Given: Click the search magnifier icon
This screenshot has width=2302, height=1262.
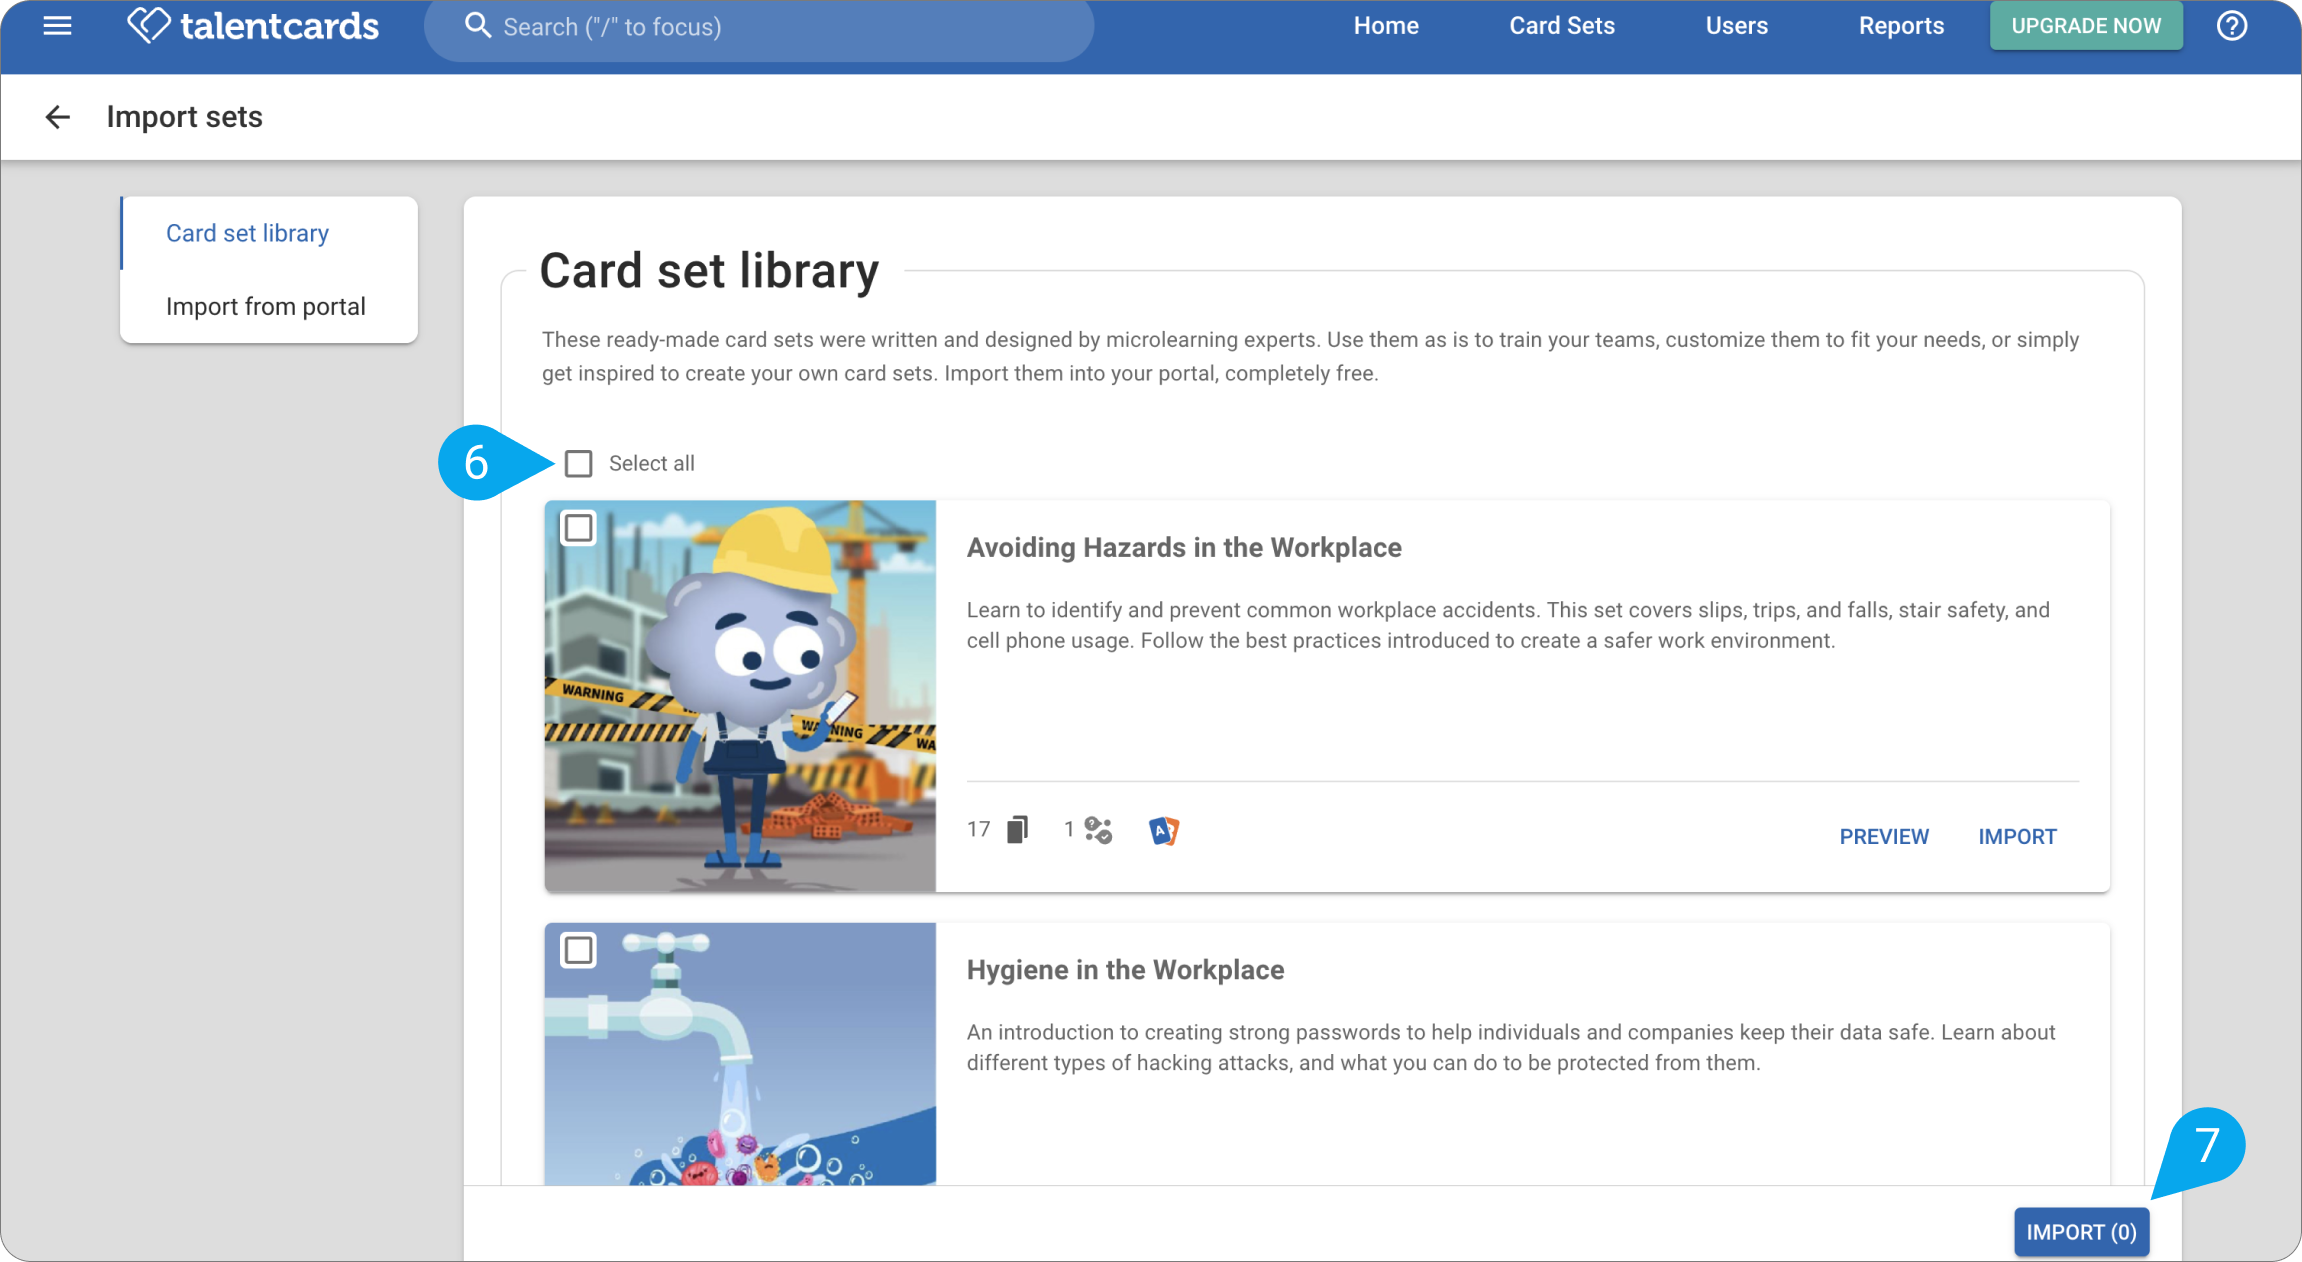Looking at the screenshot, I should click(478, 26).
